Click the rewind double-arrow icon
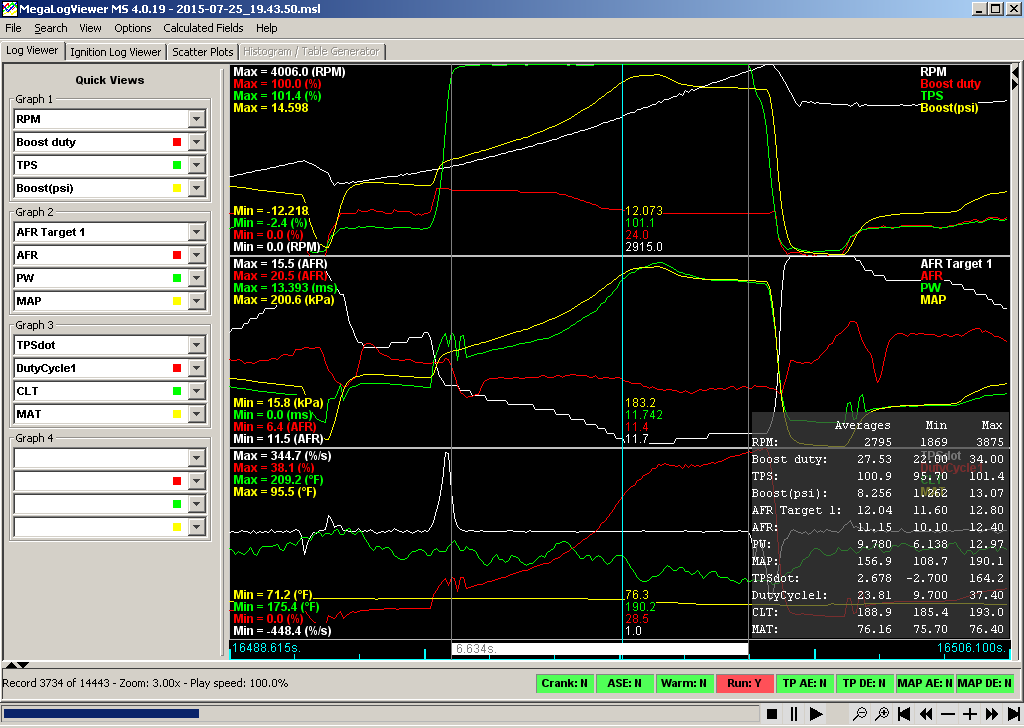Screen dimensions: 1024x728 point(926,714)
